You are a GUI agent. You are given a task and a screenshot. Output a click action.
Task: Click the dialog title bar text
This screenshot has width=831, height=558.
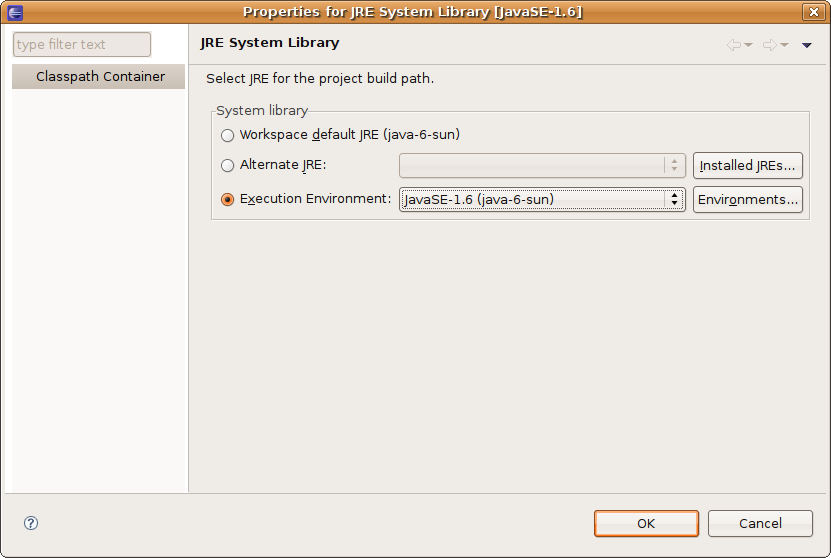pyautogui.click(x=412, y=12)
